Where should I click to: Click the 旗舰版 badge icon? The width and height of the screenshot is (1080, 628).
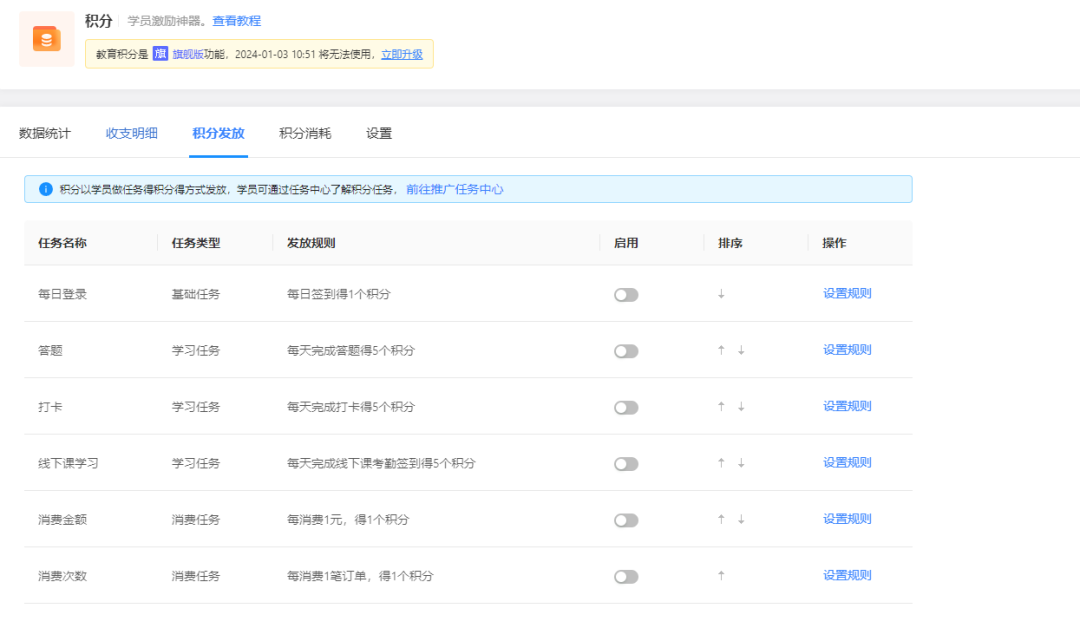click(x=160, y=54)
